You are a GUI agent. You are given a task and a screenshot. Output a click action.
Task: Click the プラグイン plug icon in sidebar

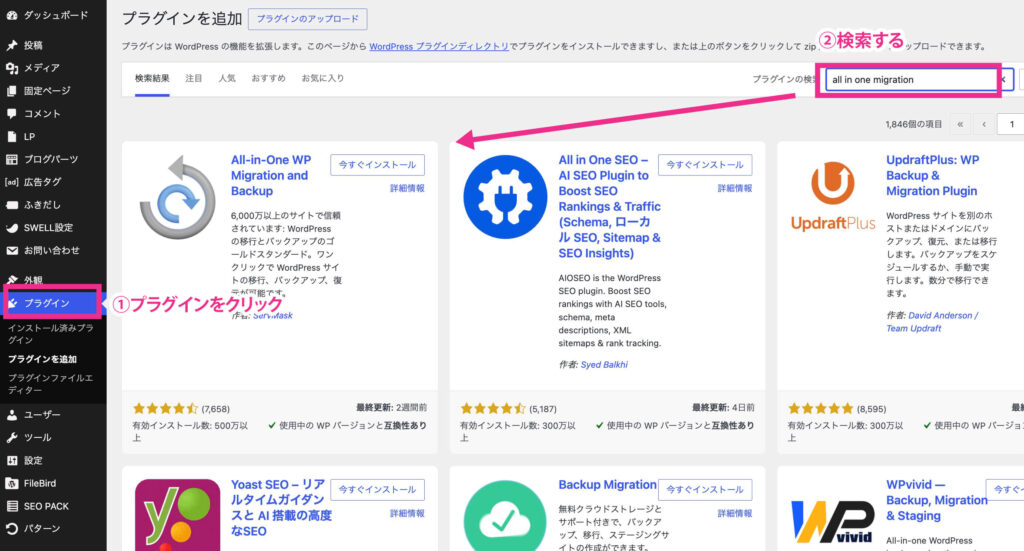(x=12, y=303)
